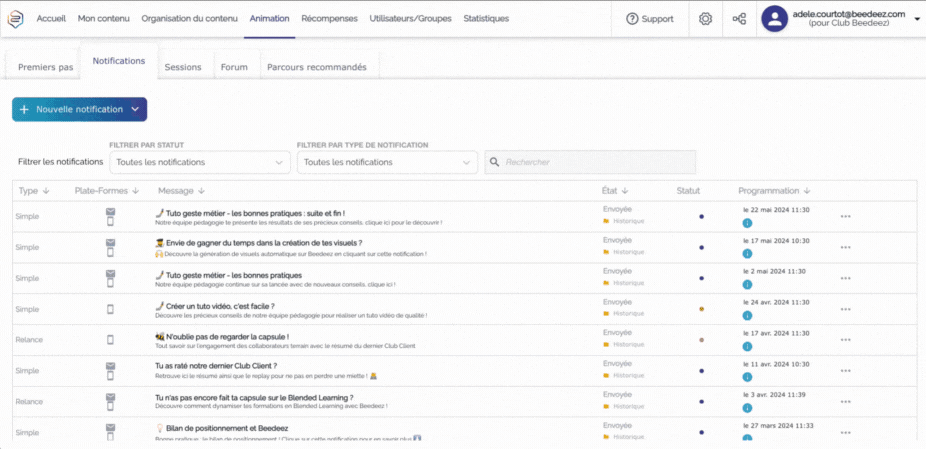This screenshot has height=449, width=926.
Task: Click the organization tree icon in header
Action: pos(739,19)
